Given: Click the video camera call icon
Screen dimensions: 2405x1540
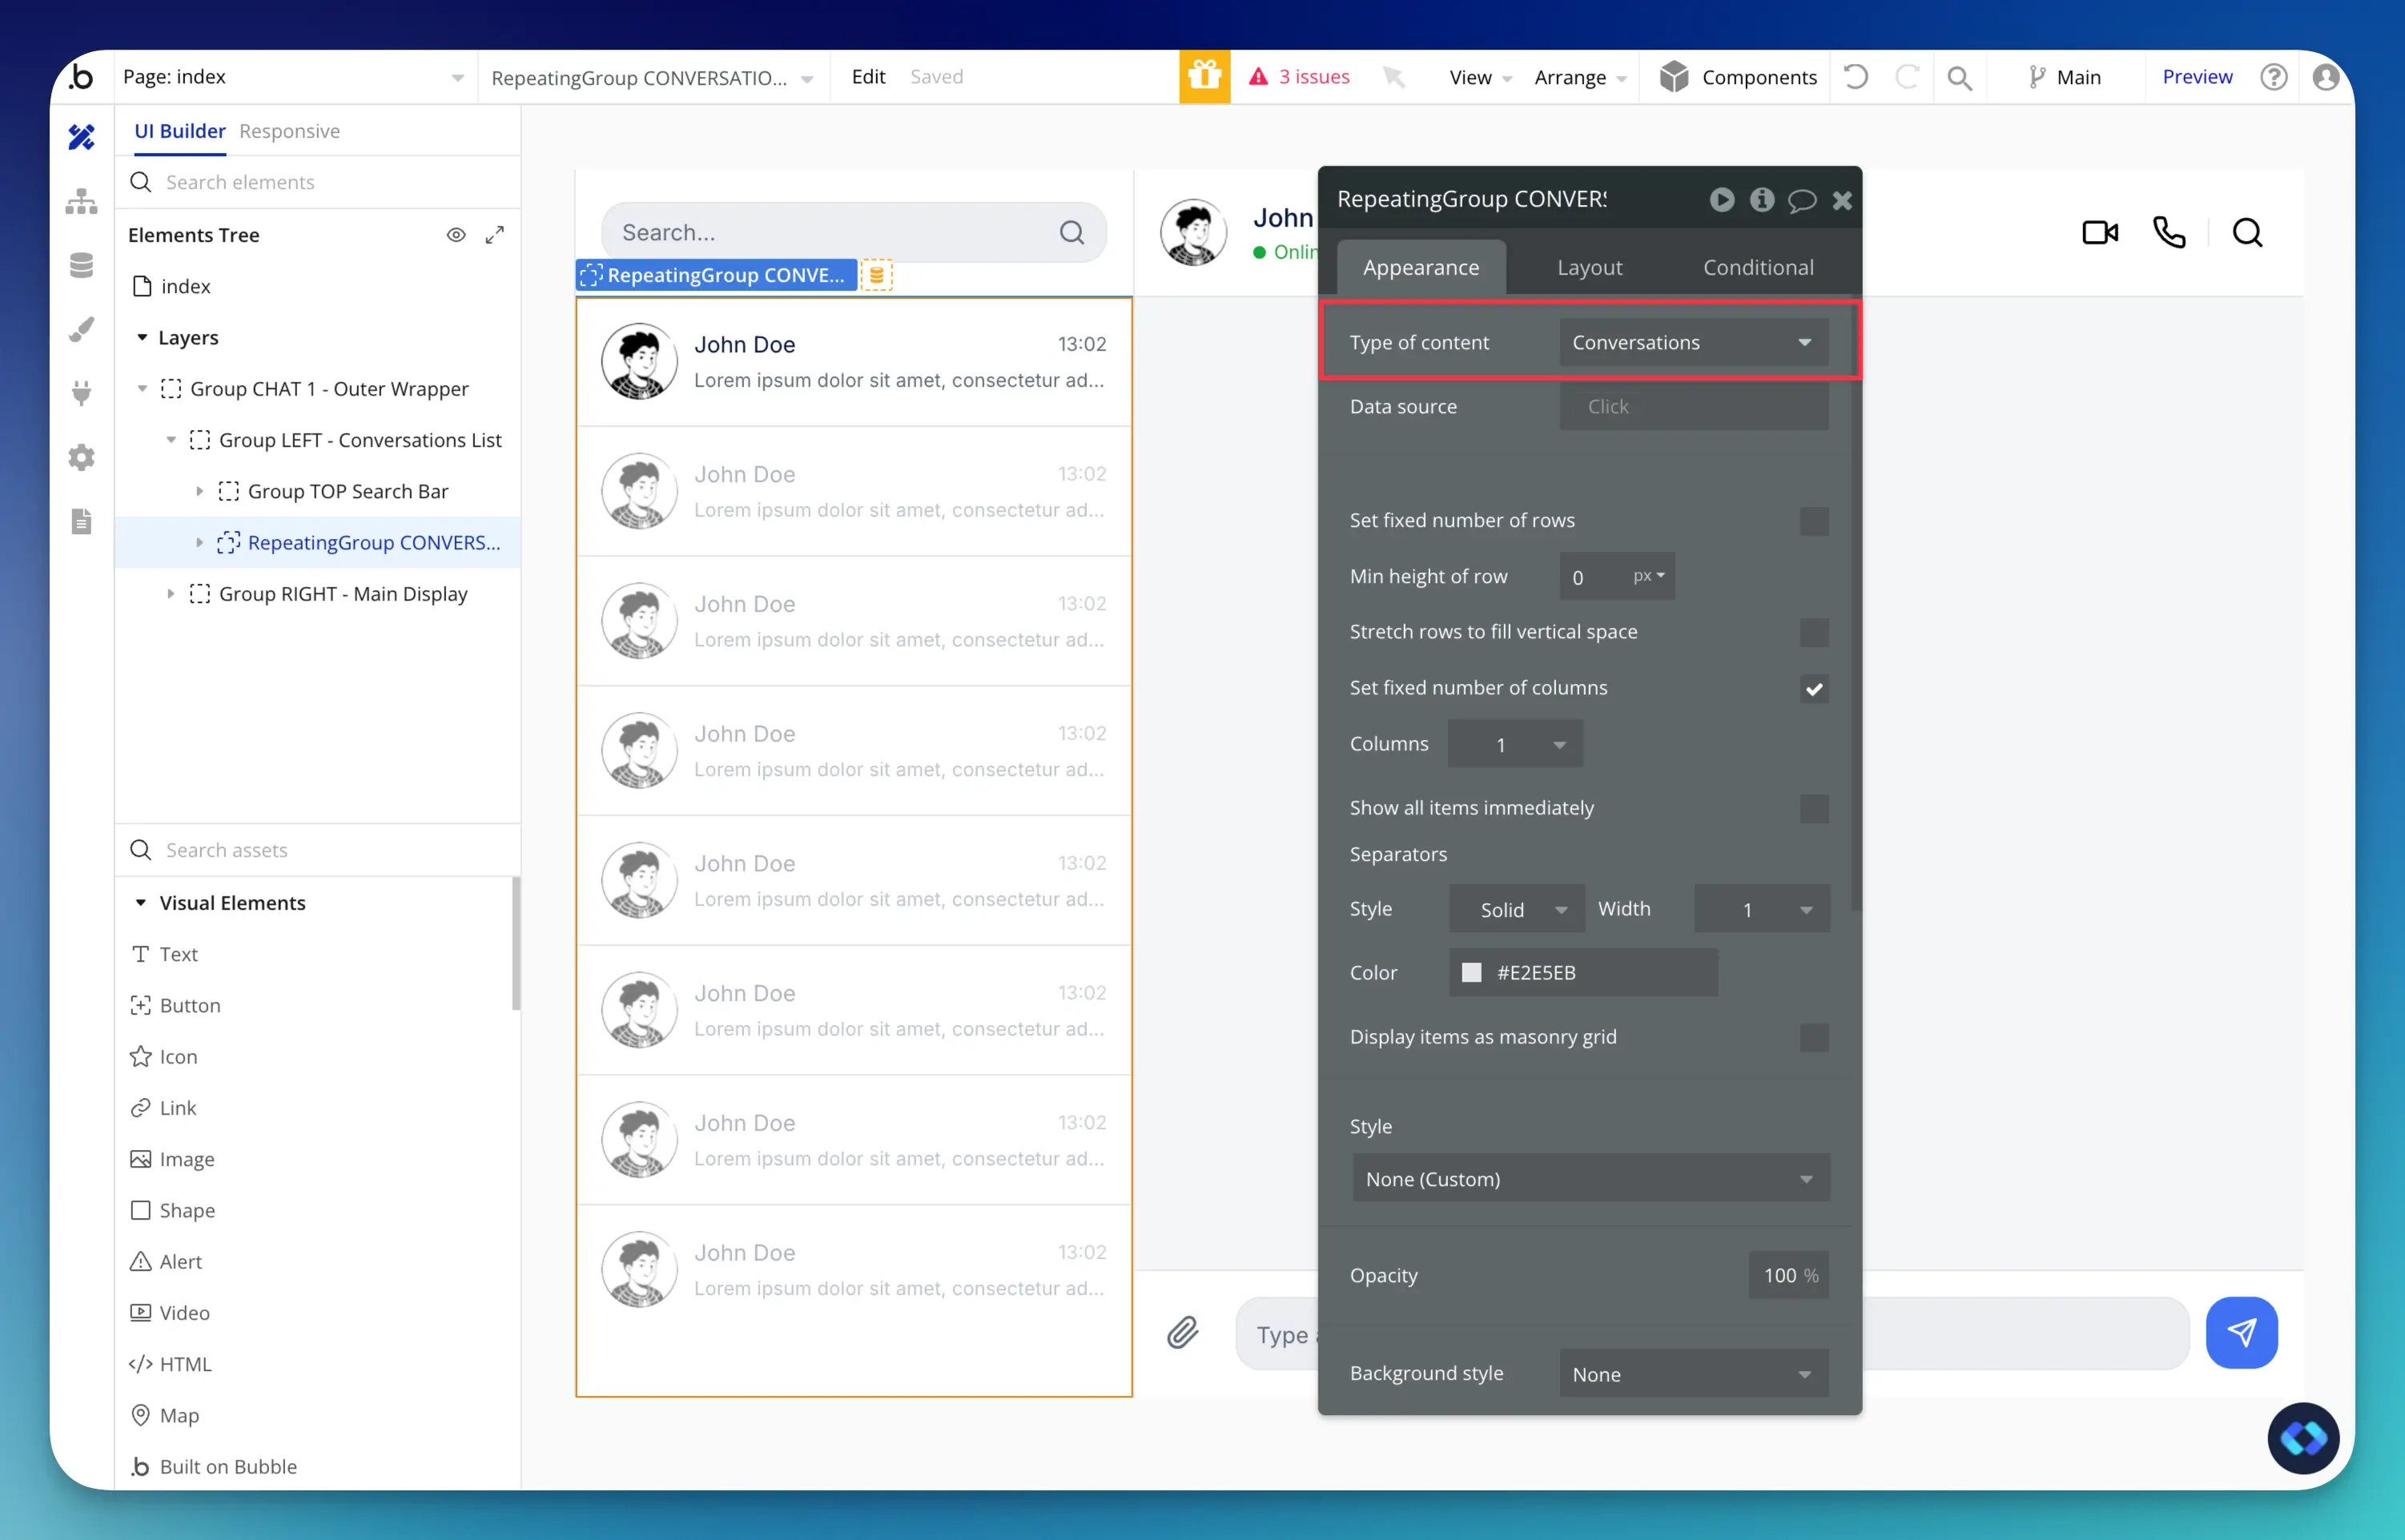Looking at the screenshot, I should coord(2099,233).
